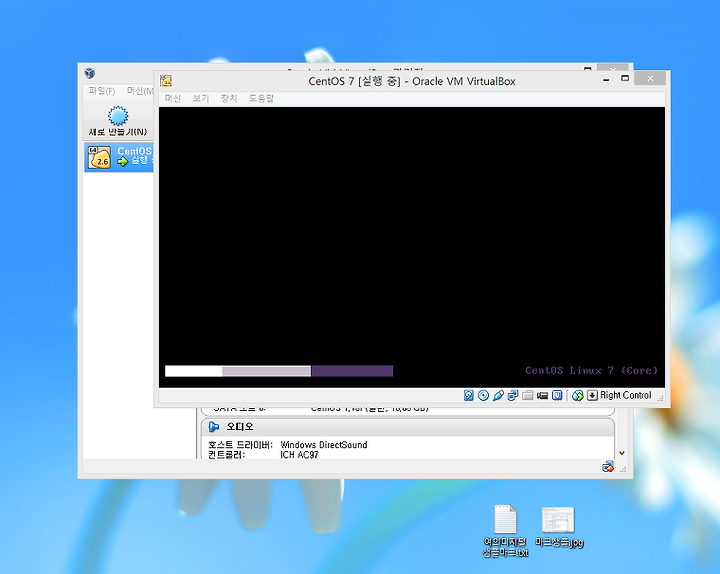This screenshot has width=720, height=574.
Task: Click the video capture status icon
Action: coord(542,395)
